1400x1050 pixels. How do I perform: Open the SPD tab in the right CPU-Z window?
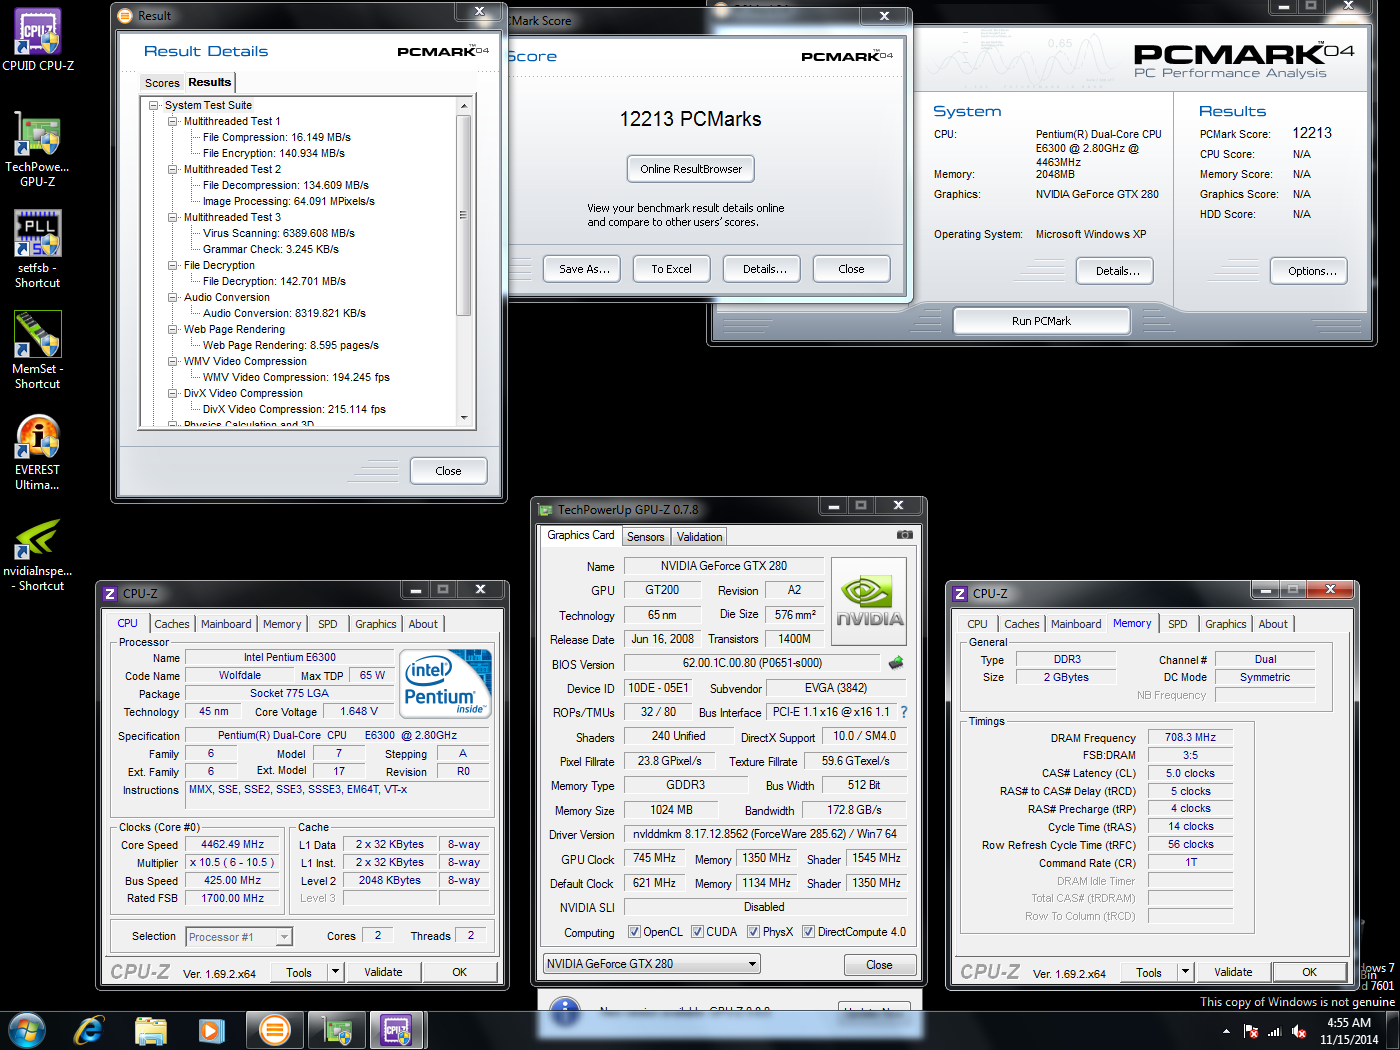pos(1178,624)
